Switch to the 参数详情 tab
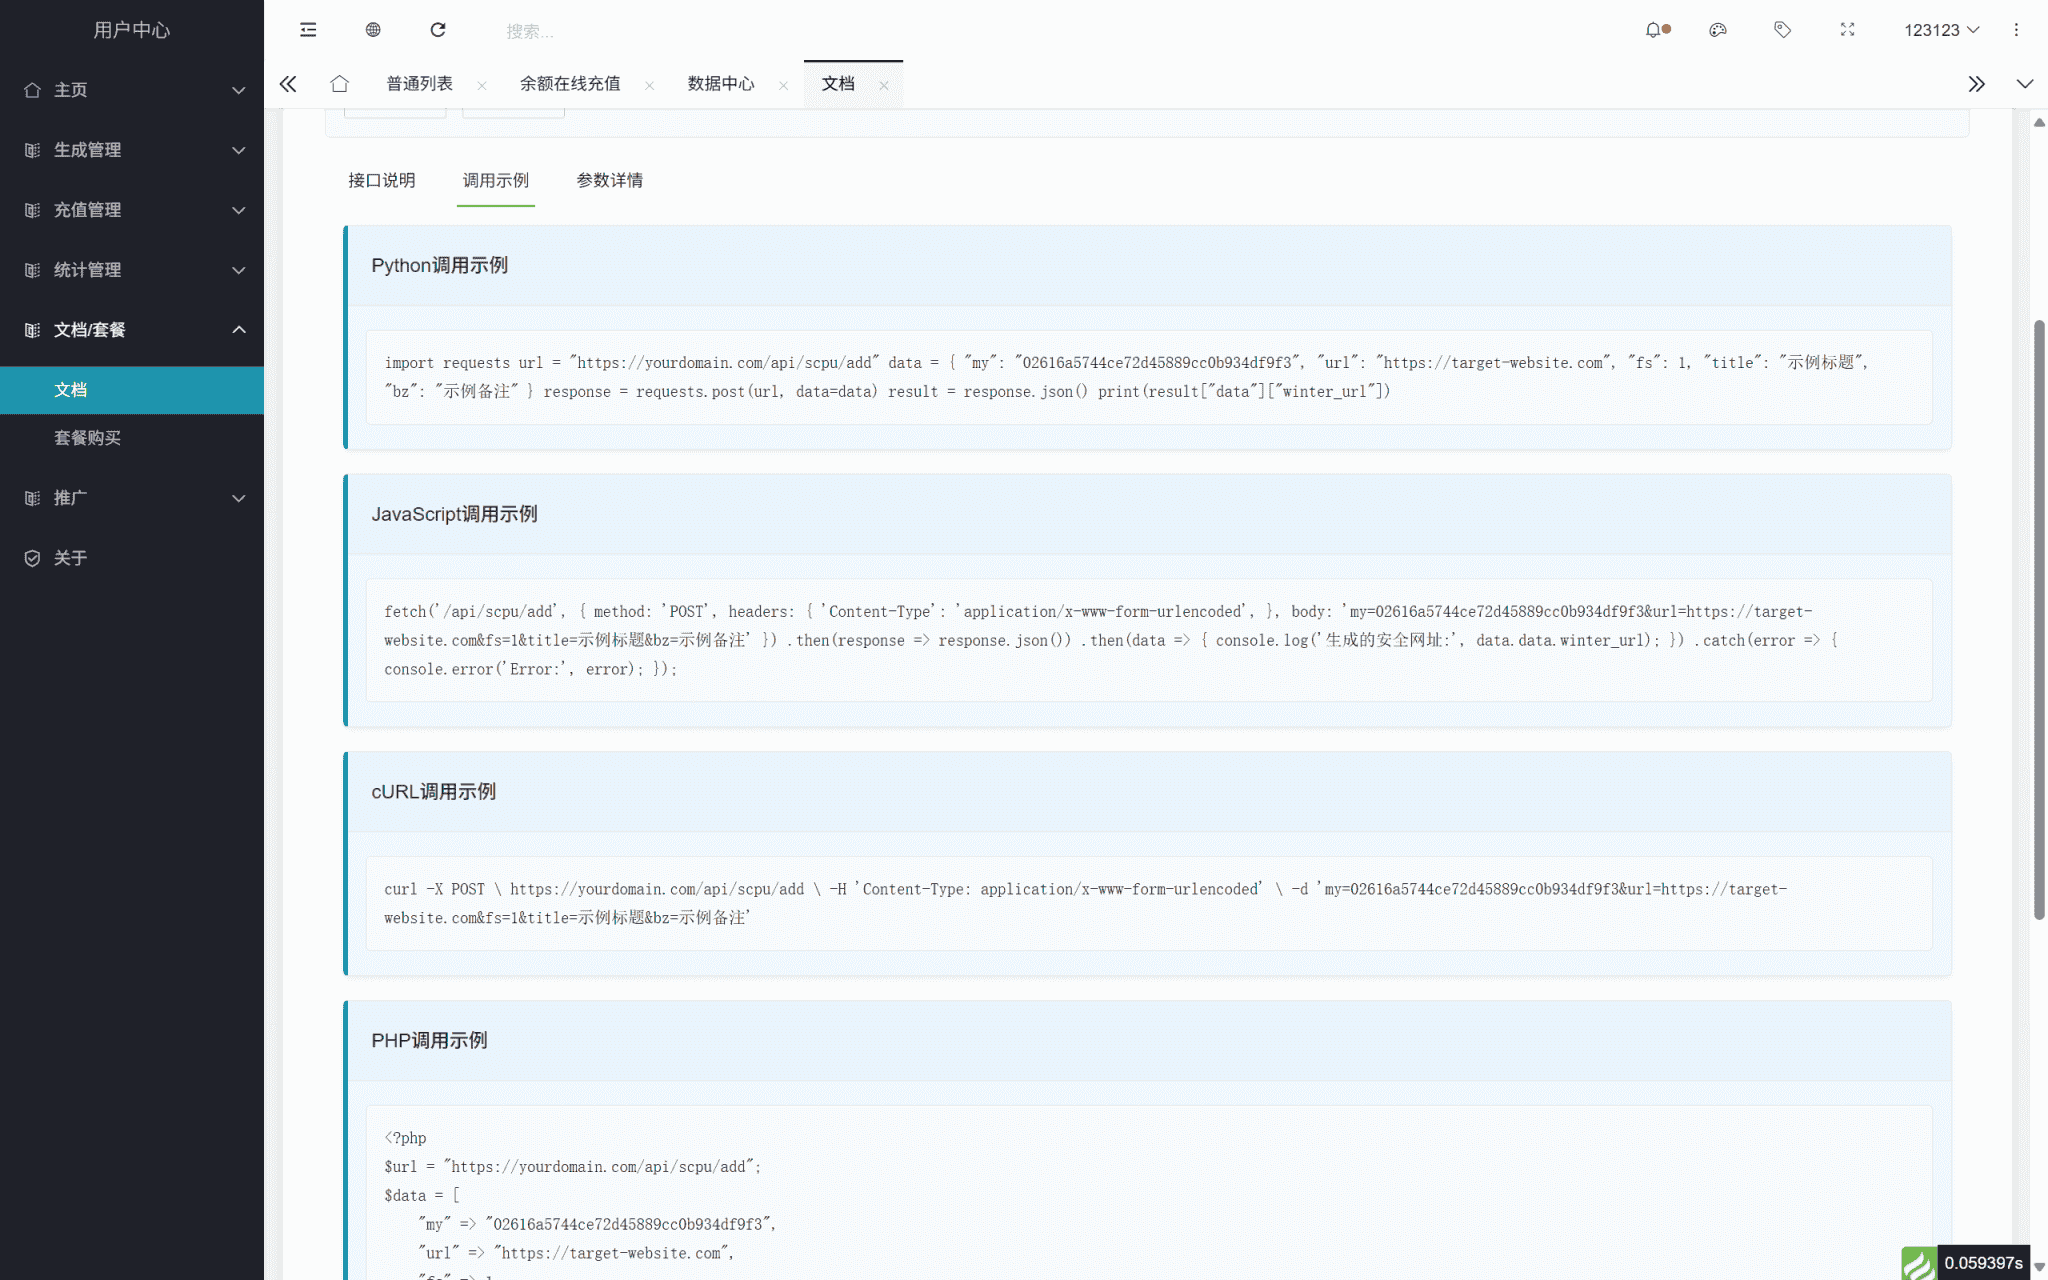 click(609, 180)
